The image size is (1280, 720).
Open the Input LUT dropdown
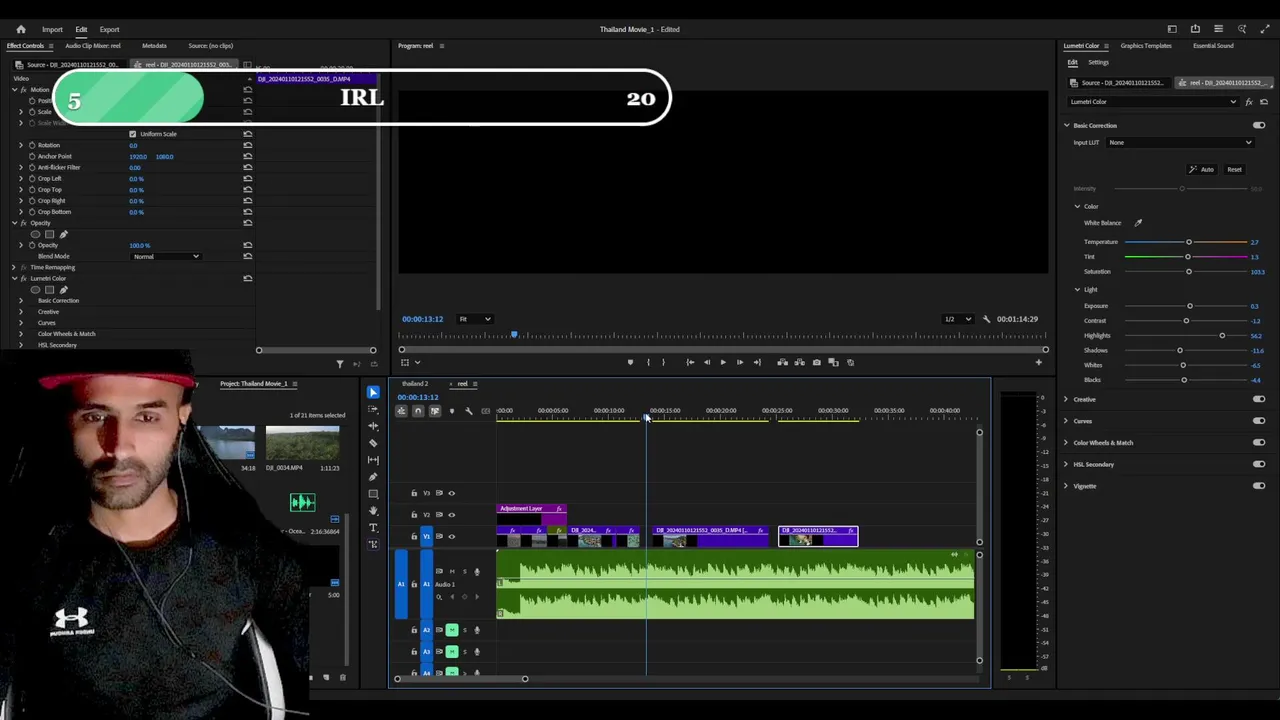(1180, 143)
